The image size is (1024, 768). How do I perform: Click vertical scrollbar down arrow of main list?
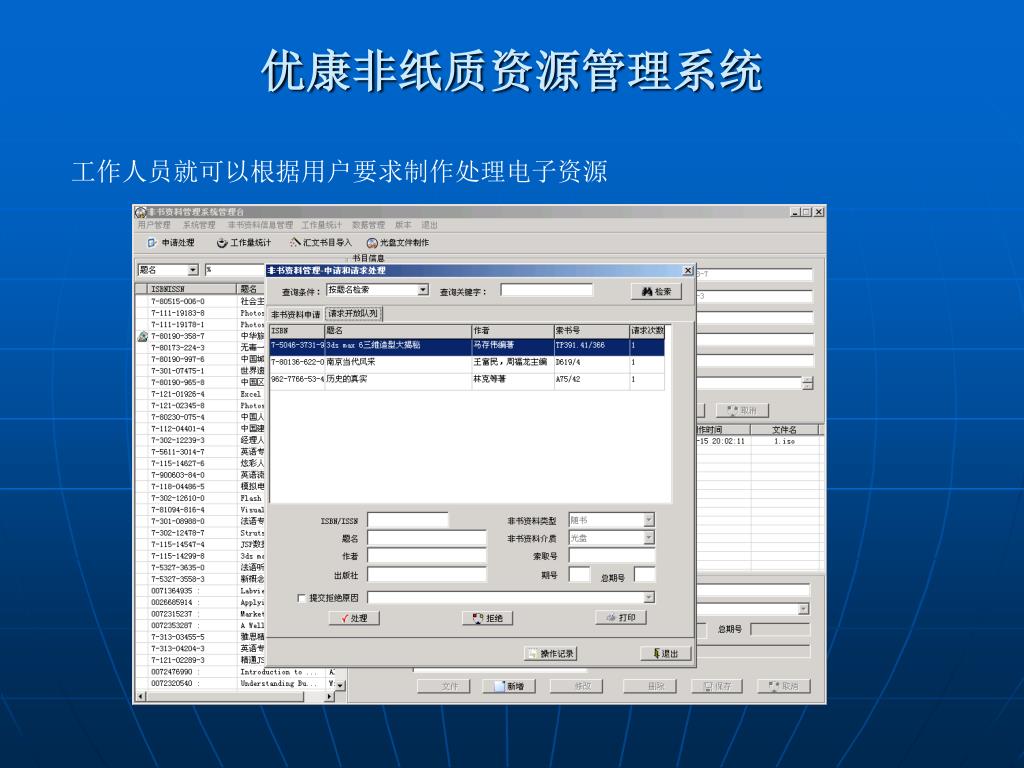coord(340,685)
